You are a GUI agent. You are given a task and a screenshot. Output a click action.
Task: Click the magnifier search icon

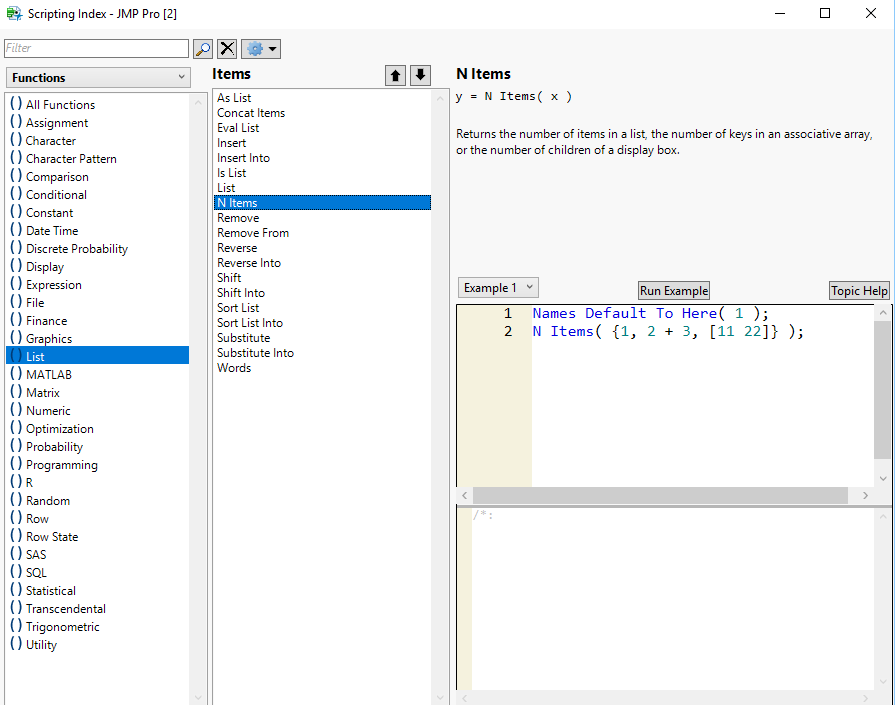pos(203,49)
